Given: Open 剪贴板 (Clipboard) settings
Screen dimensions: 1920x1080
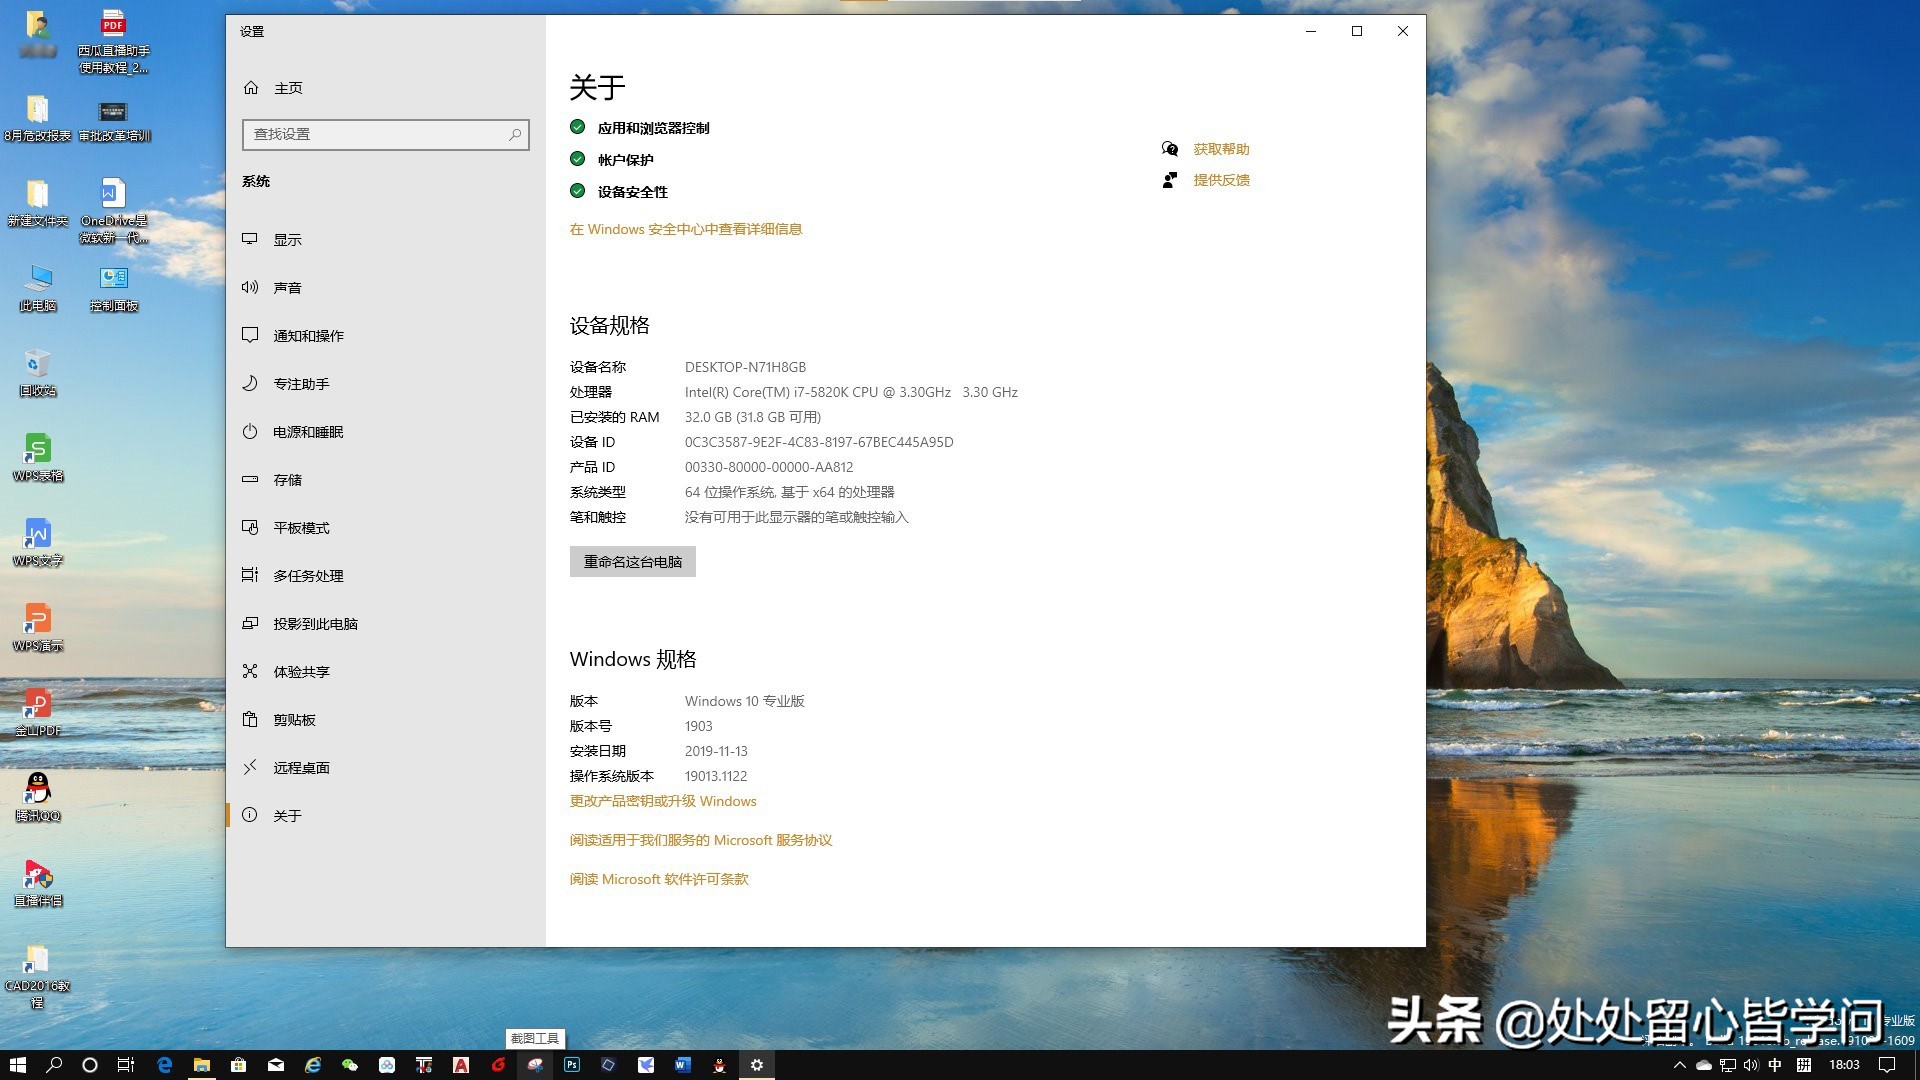Looking at the screenshot, I should tap(294, 719).
